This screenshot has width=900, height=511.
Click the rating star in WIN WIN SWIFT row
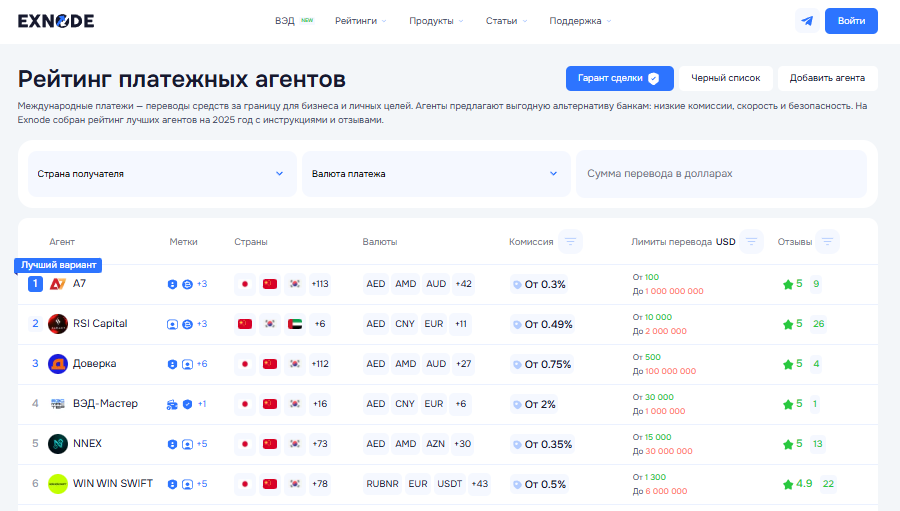[788, 485]
